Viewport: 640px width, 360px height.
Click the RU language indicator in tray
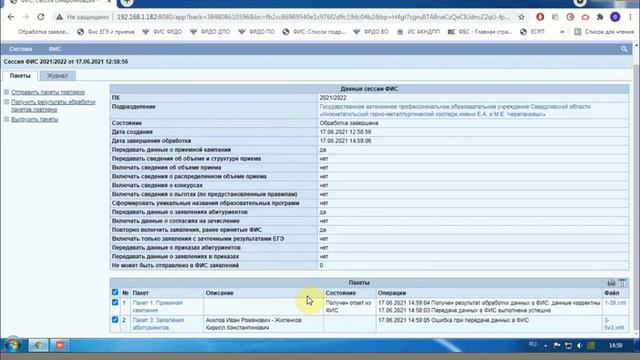pos(533,345)
